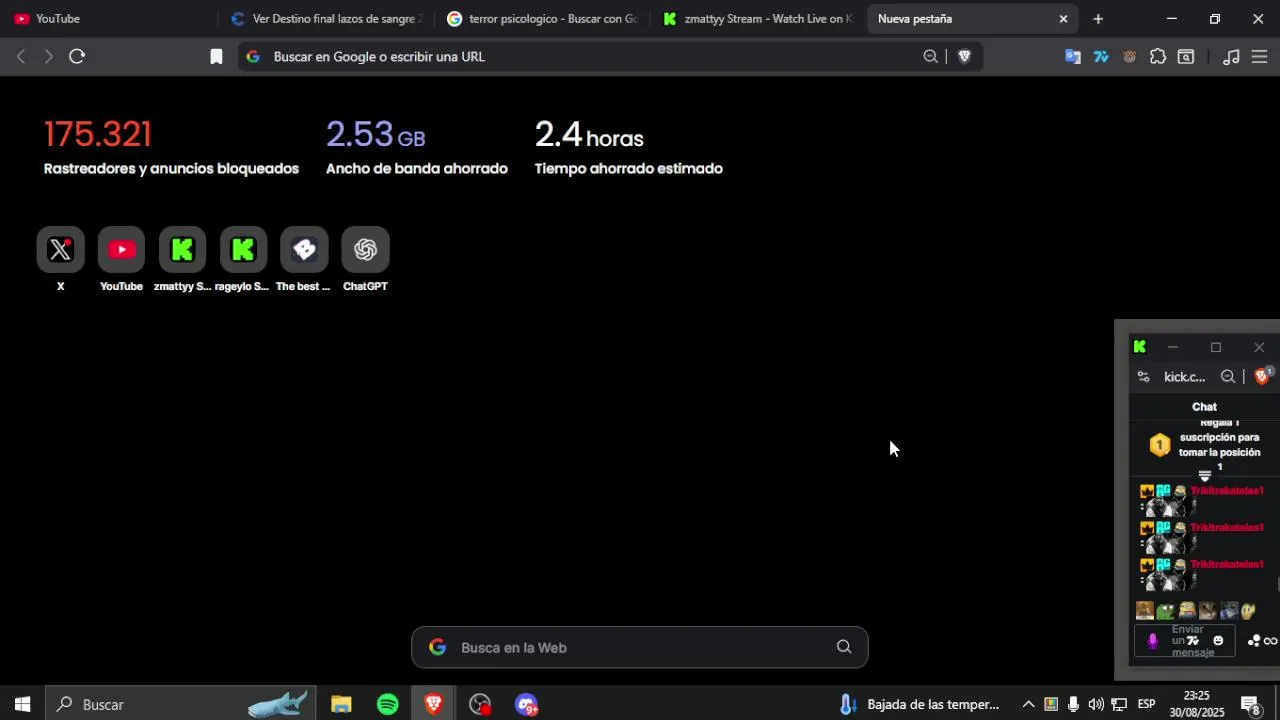Screen dimensions: 1280x720
Task: Open Brave Shields icon in the Kick popup
Action: [1262, 376]
